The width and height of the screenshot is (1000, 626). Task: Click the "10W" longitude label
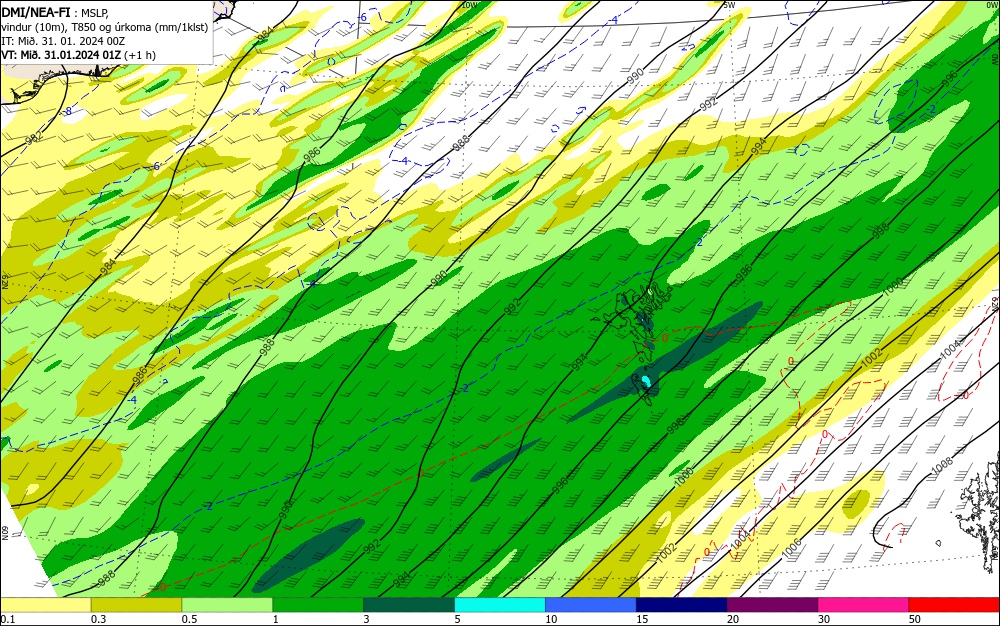pos(469,5)
